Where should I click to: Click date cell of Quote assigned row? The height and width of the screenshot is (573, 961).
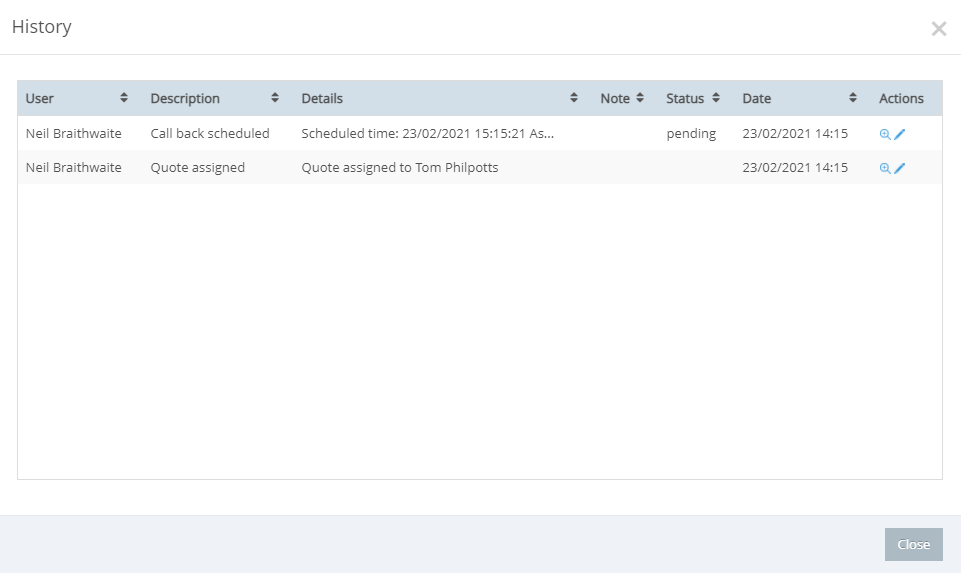click(x=795, y=167)
